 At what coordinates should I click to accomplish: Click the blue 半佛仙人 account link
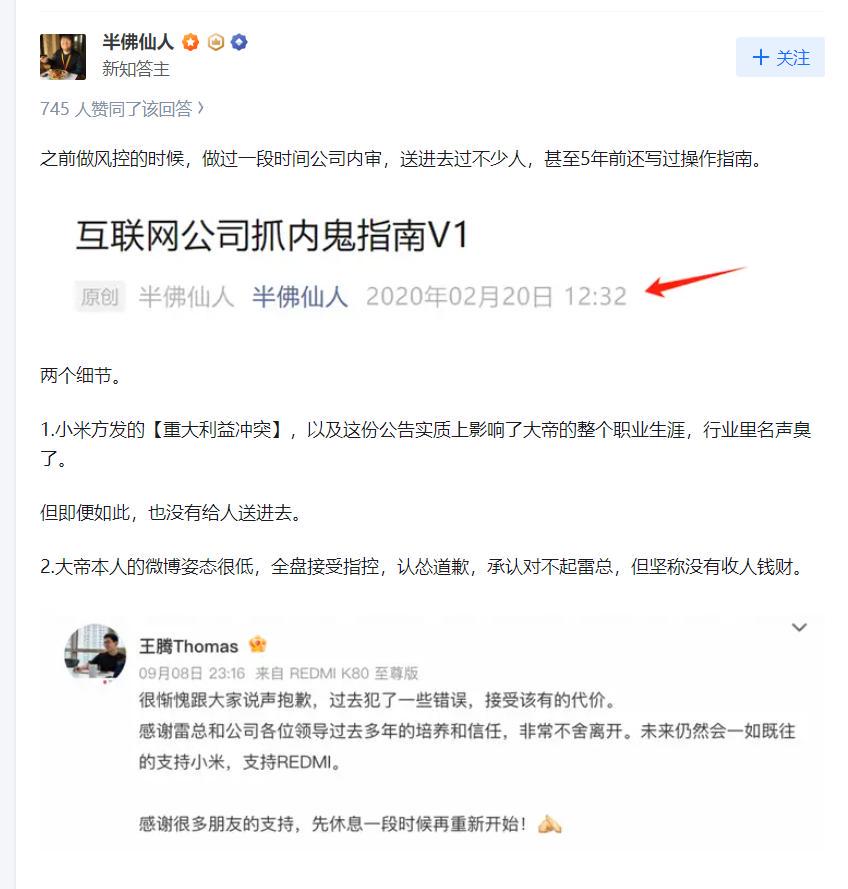click(300, 297)
